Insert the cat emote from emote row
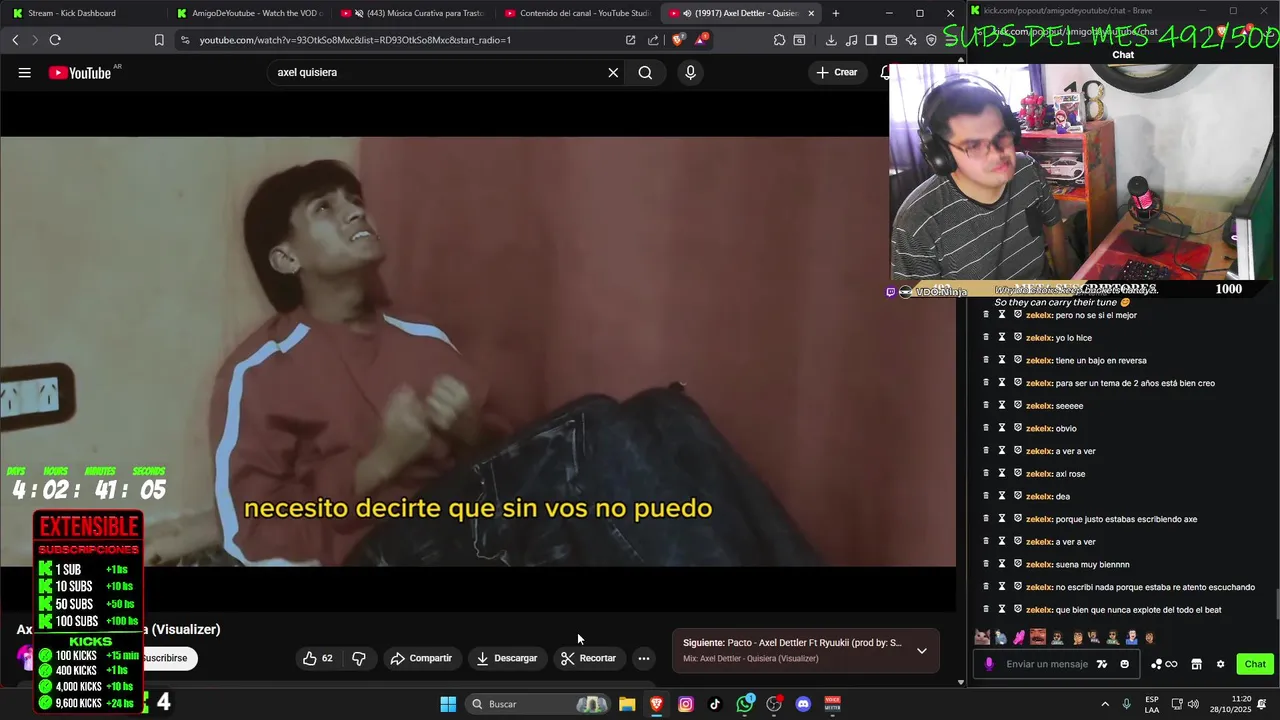 (982, 637)
